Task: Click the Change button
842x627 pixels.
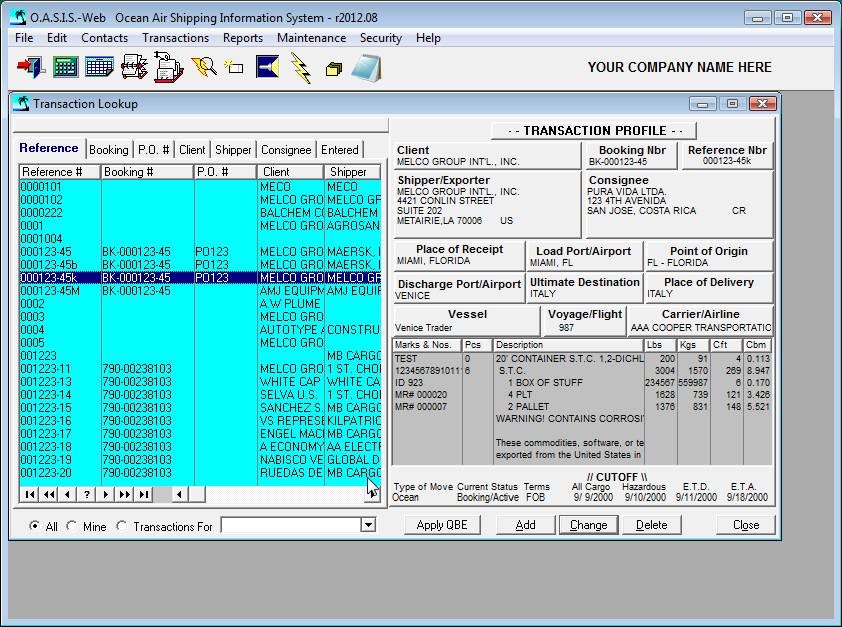Action: [x=588, y=525]
